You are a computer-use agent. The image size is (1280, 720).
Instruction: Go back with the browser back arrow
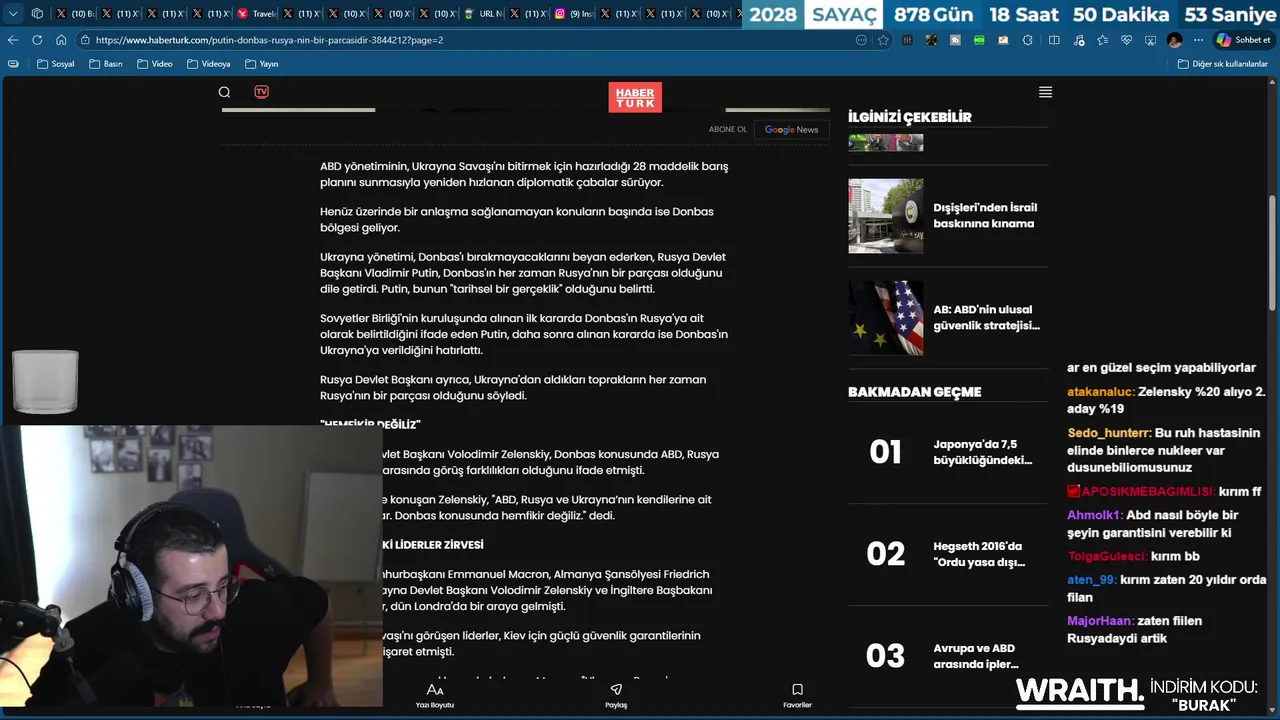coord(13,40)
